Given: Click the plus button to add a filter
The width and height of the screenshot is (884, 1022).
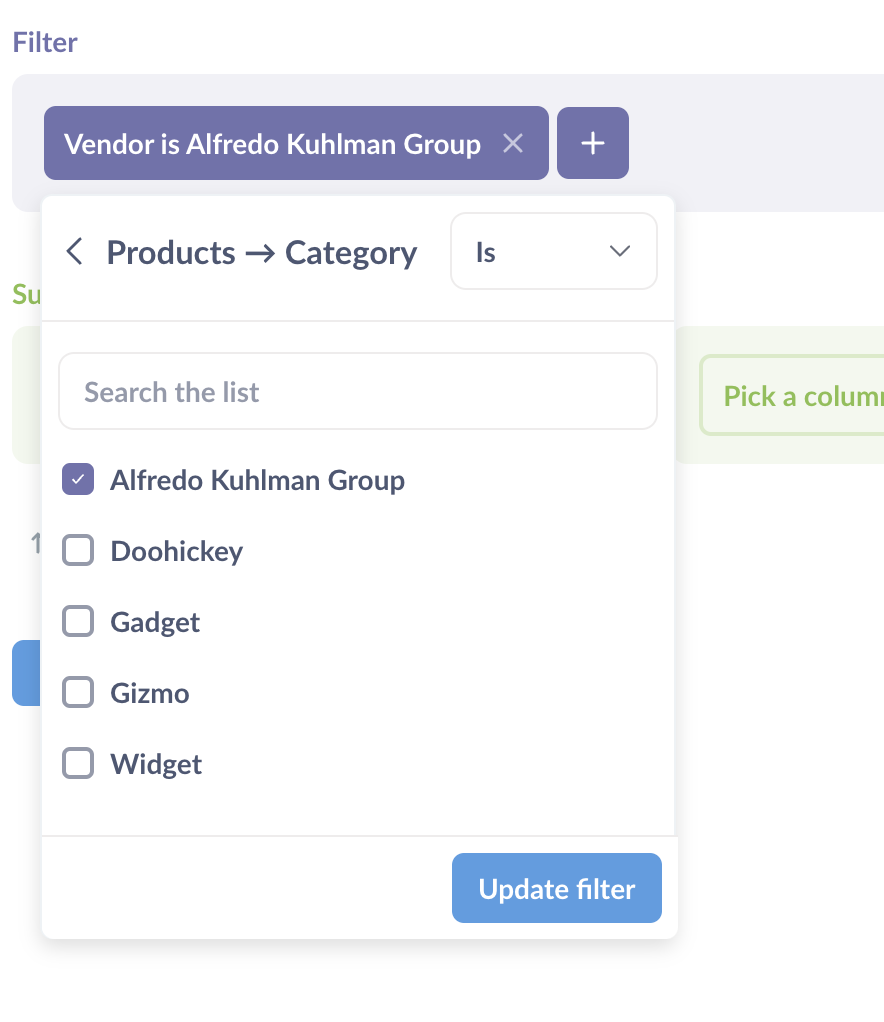Looking at the screenshot, I should (x=592, y=143).
